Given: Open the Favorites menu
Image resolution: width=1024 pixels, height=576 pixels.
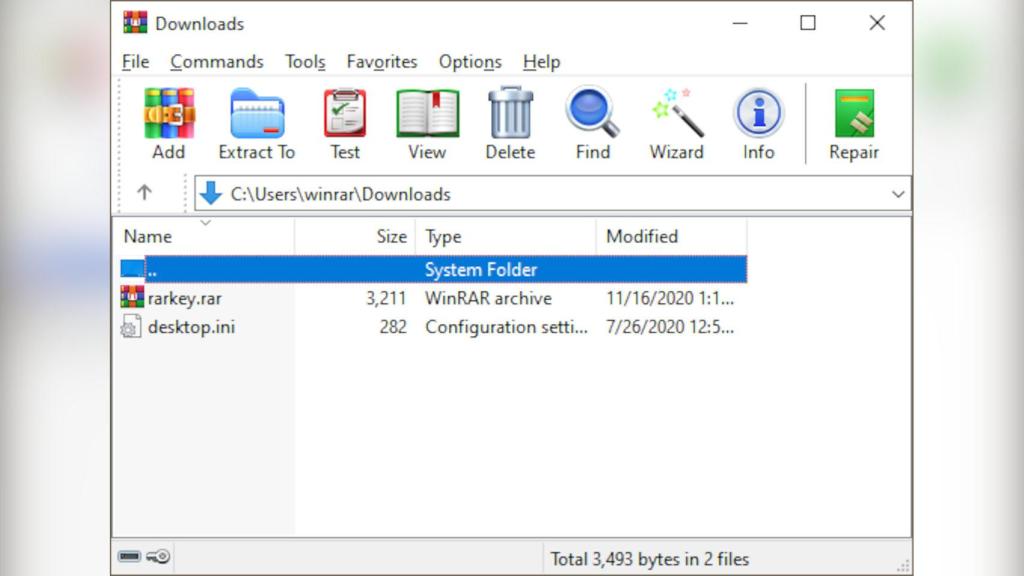Looking at the screenshot, I should pos(382,61).
